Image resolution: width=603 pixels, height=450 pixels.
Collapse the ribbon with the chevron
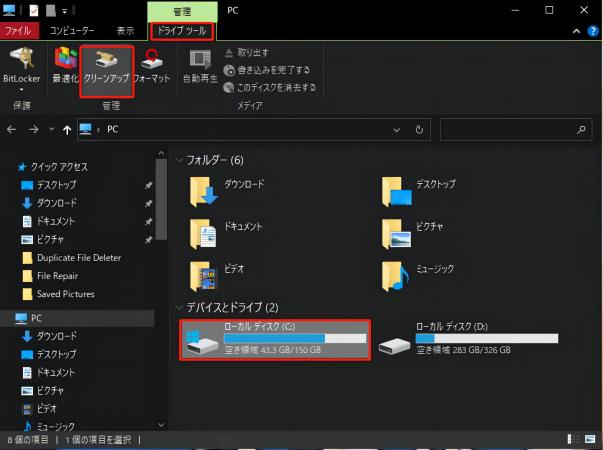tap(576, 31)
